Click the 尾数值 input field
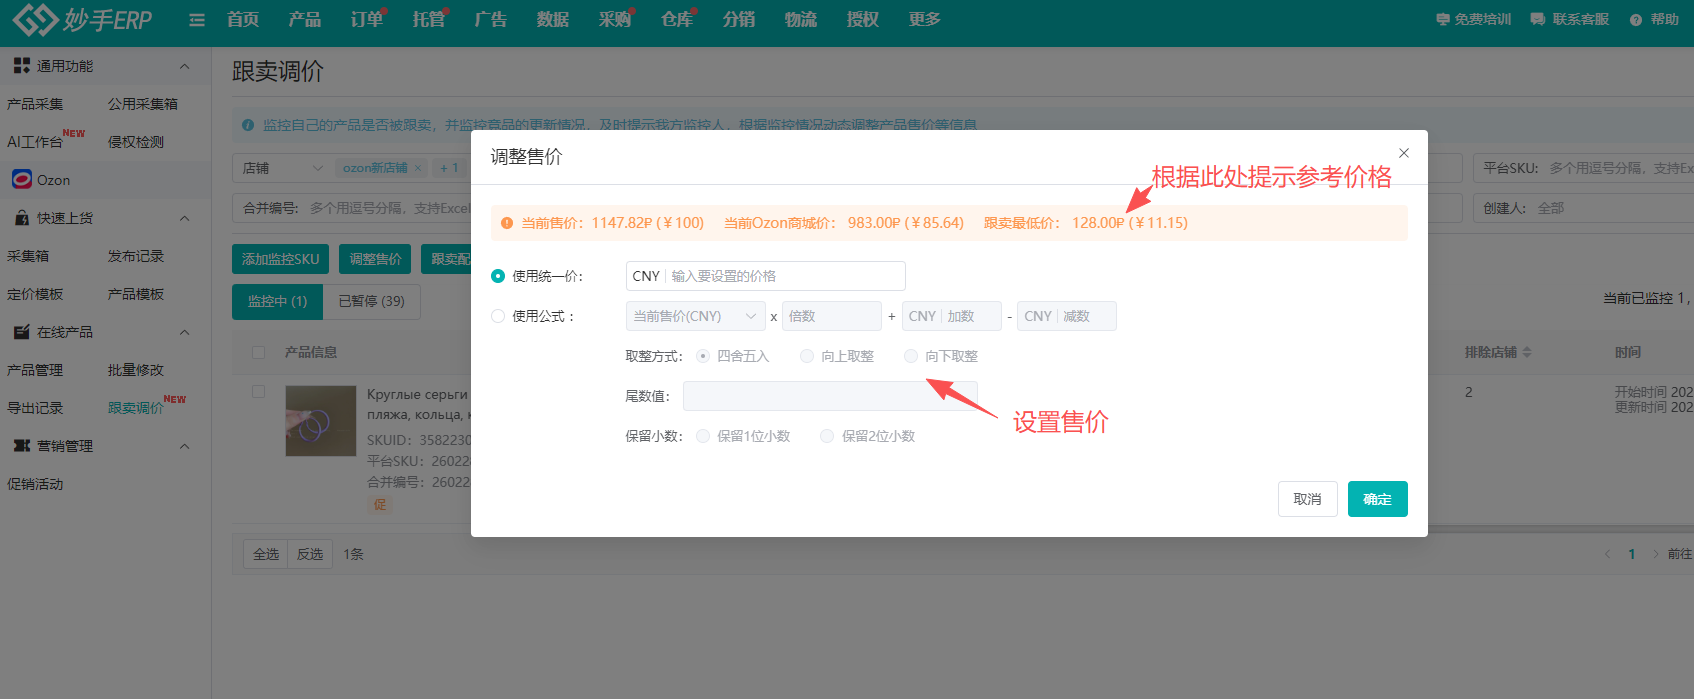Viewport: 1694px width, 699px height. pos(830,396)
